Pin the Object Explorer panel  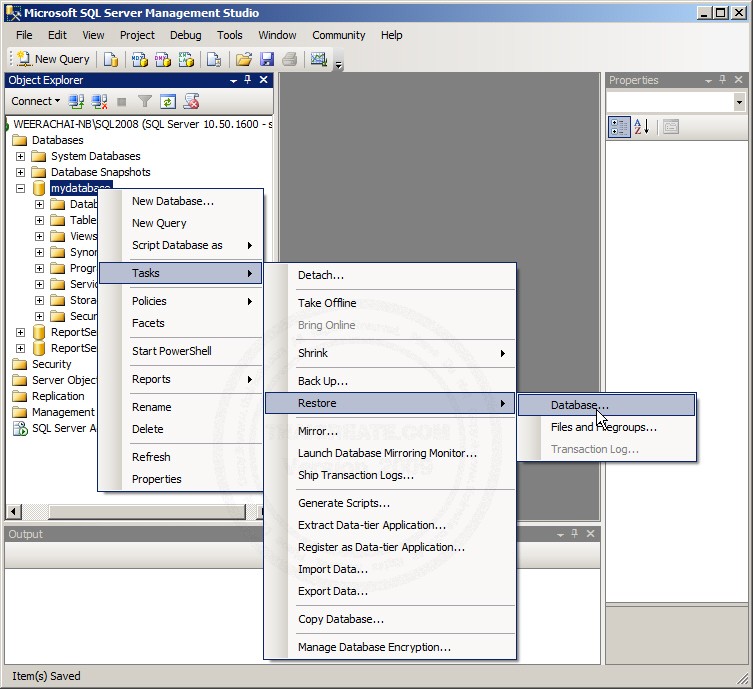coord(248,80)
